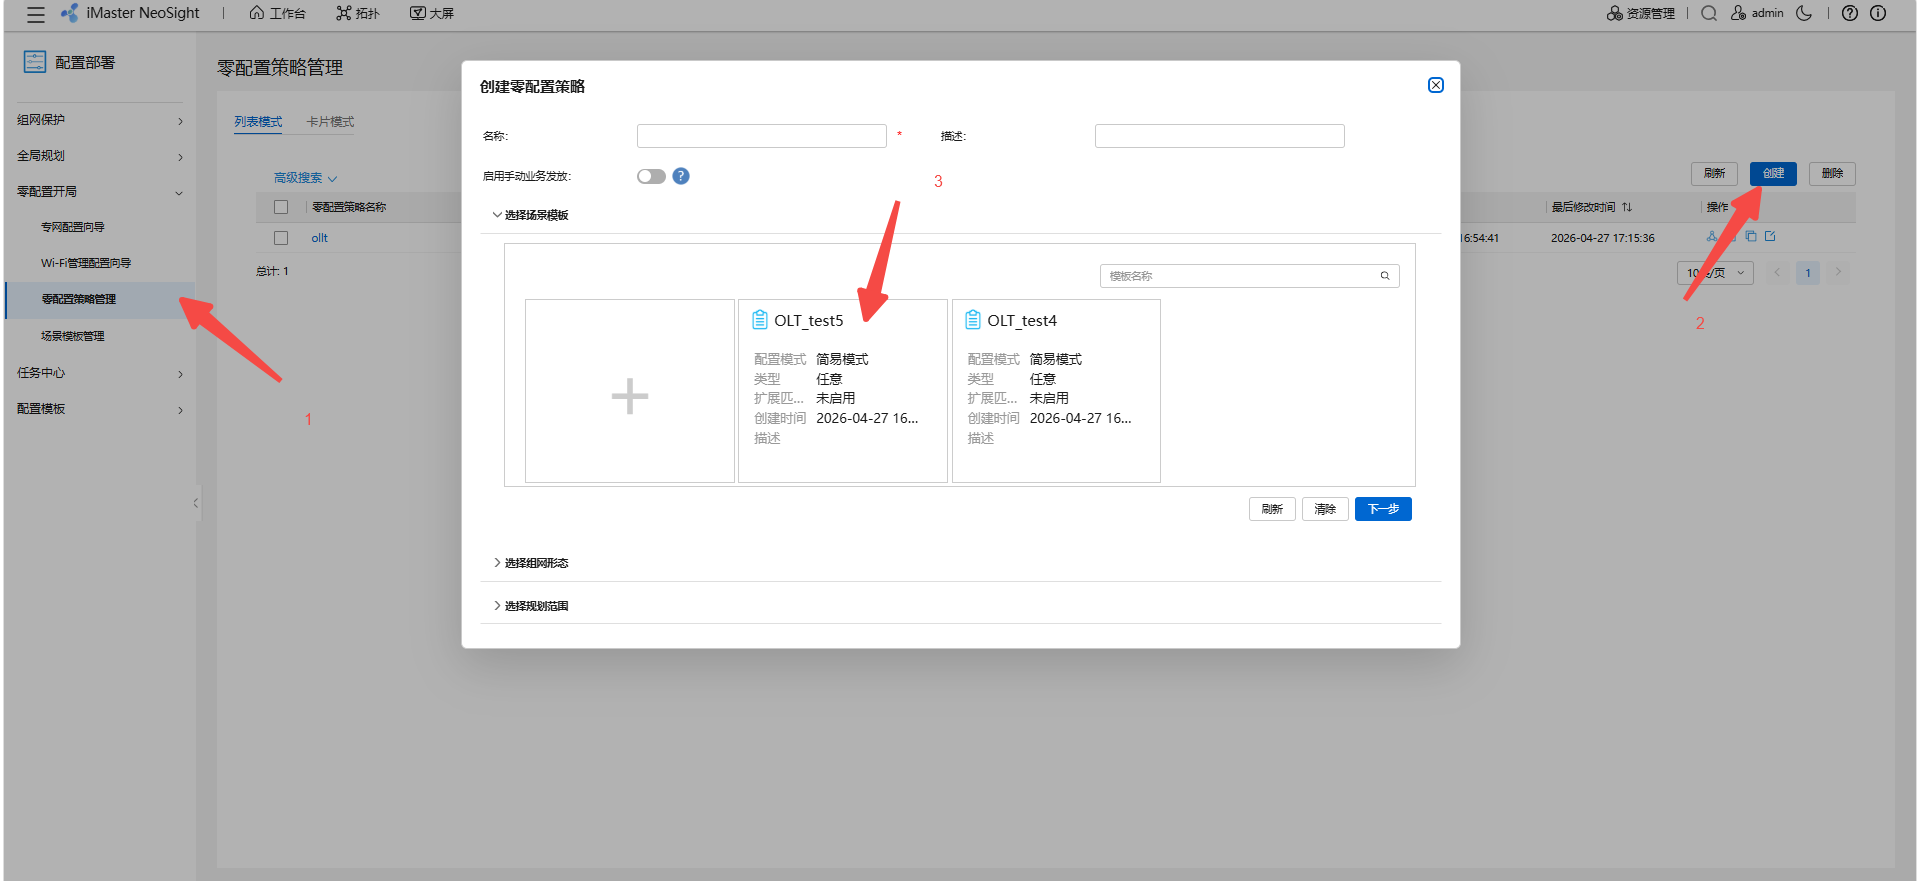Select the OLT_test5 template card
Viewport: 1919px width, 881px height.
(843, 391)
